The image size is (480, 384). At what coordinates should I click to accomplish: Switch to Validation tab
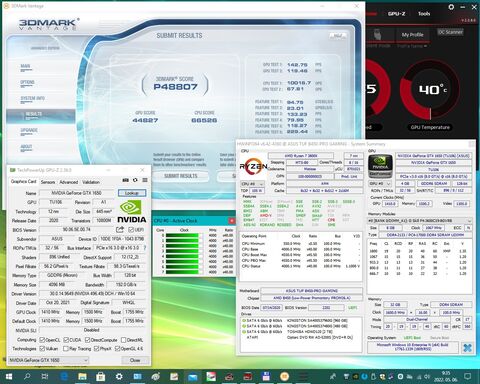tap(91, 182)
